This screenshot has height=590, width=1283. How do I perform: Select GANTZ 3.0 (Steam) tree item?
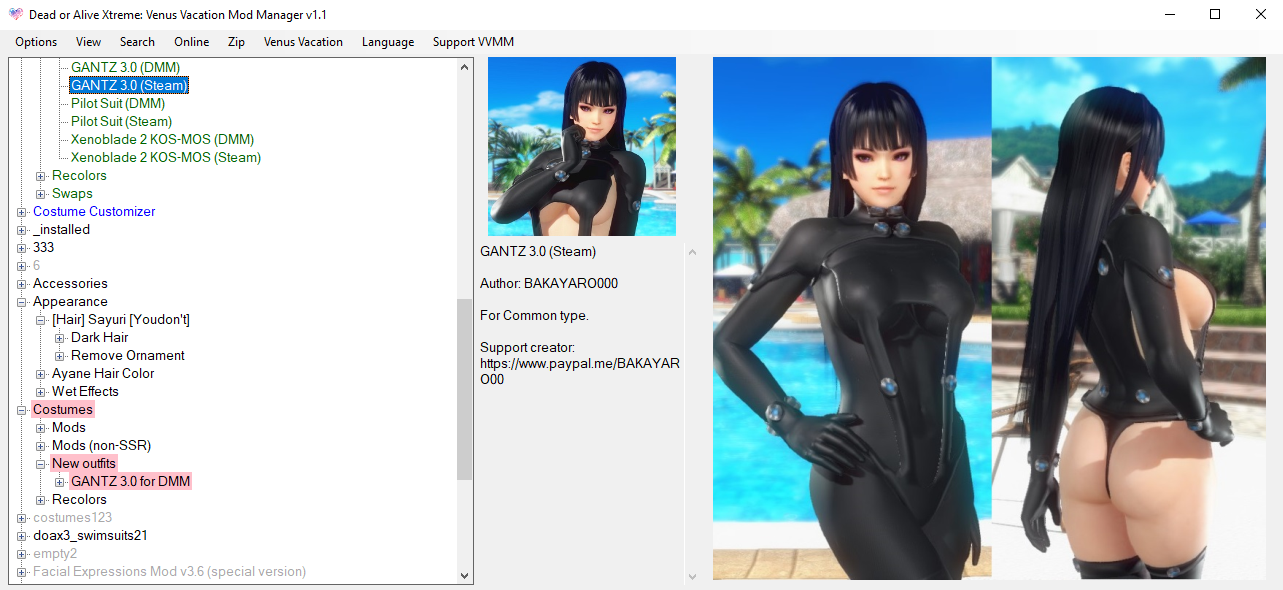coord(129,85)
